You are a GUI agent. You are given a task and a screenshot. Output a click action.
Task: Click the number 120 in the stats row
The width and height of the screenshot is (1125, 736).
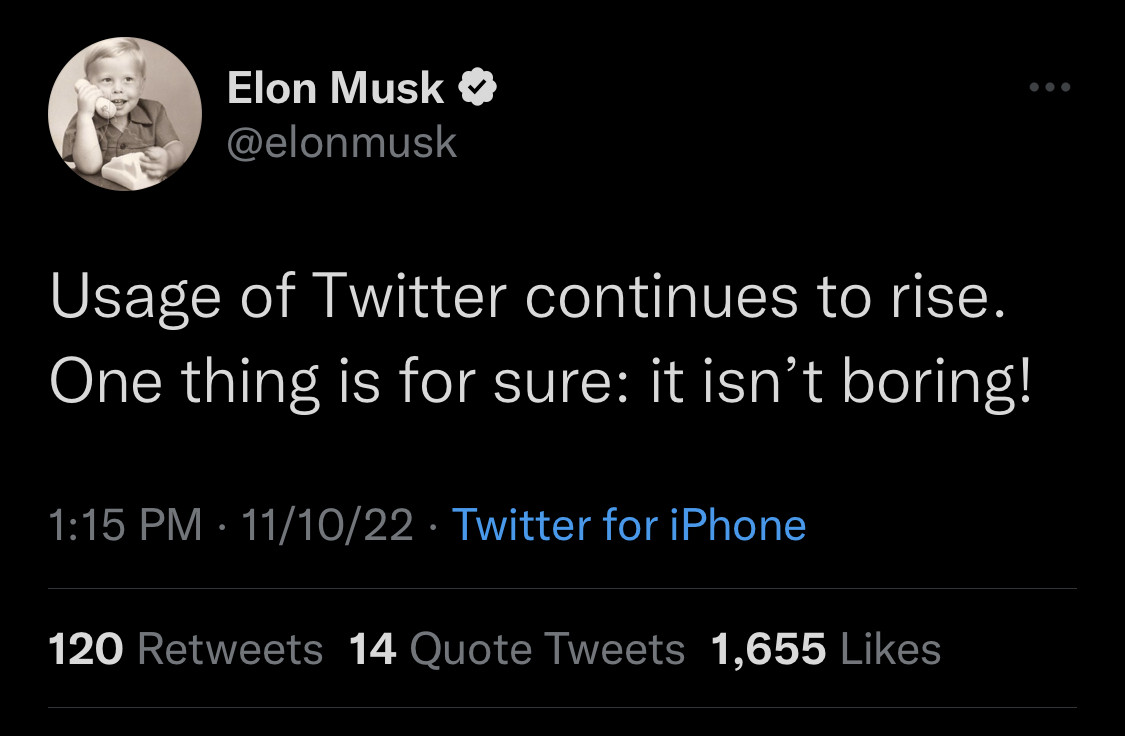click(x=86, y=649)
